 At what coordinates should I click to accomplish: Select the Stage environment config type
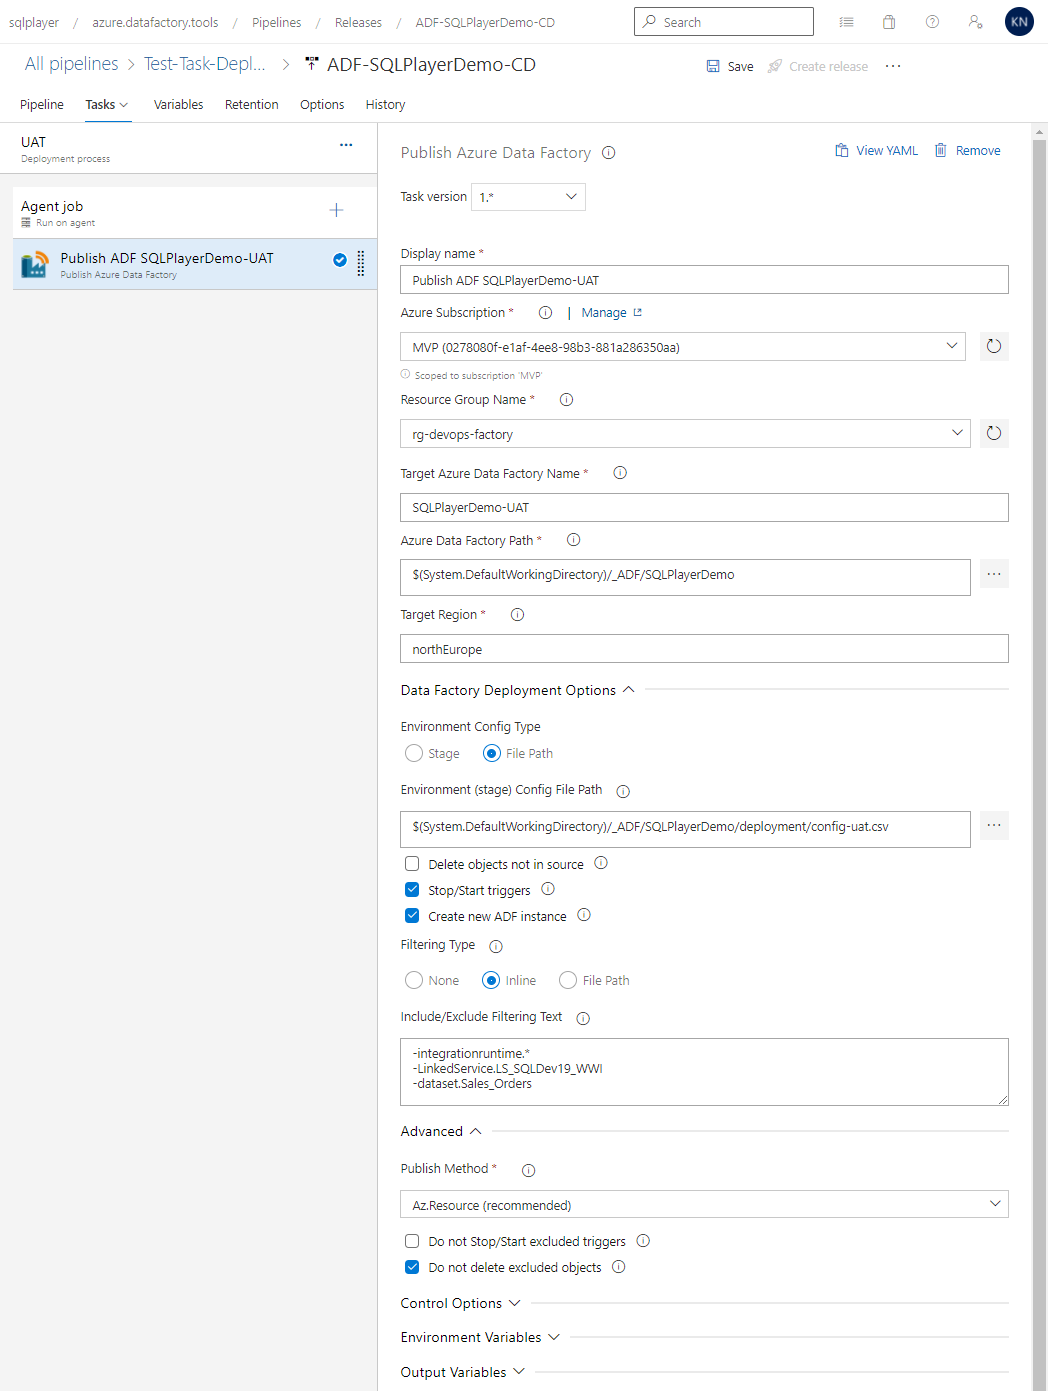413,753
